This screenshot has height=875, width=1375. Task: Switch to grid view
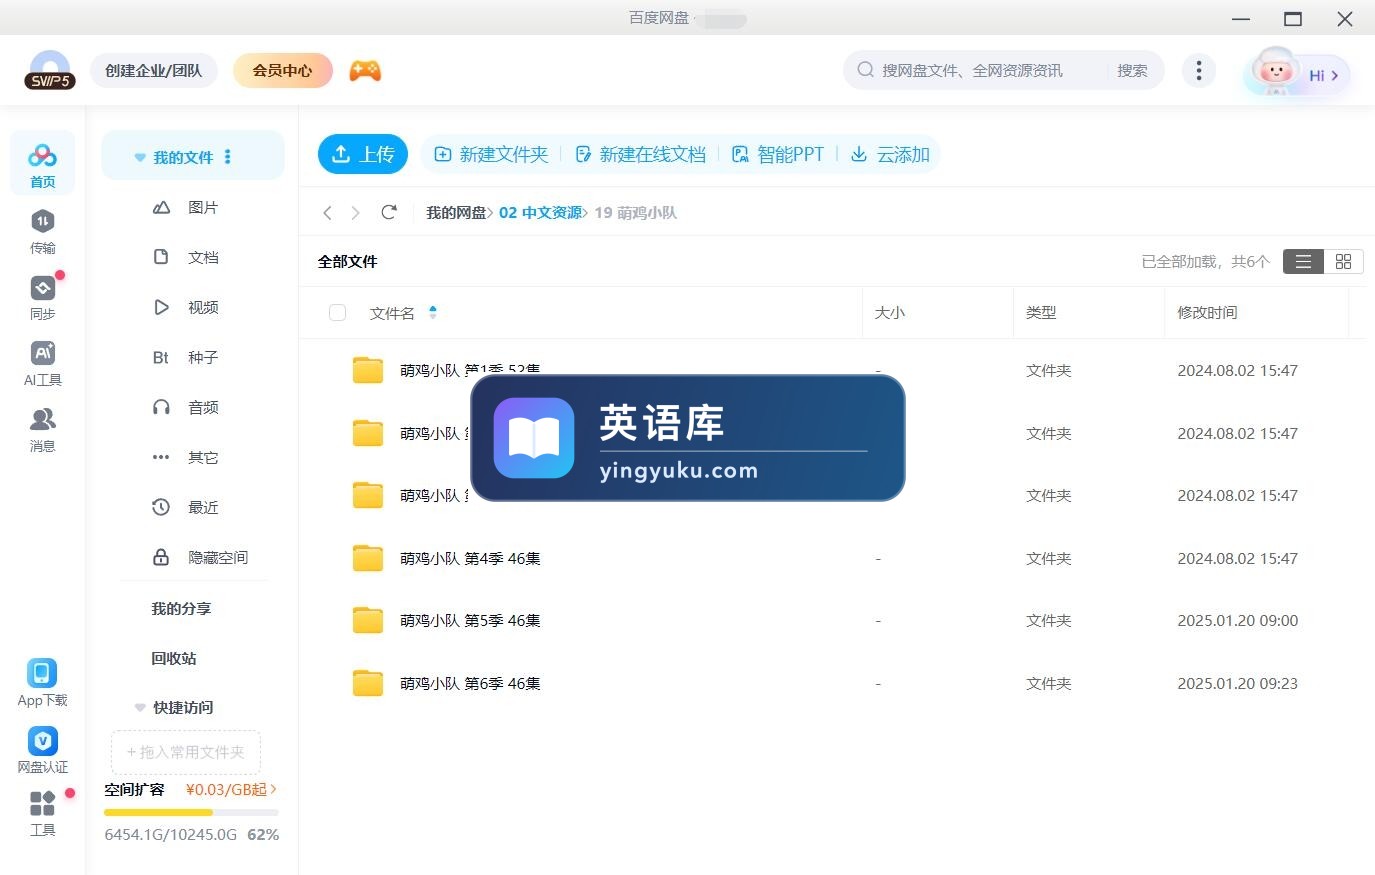click(1343, 261)
